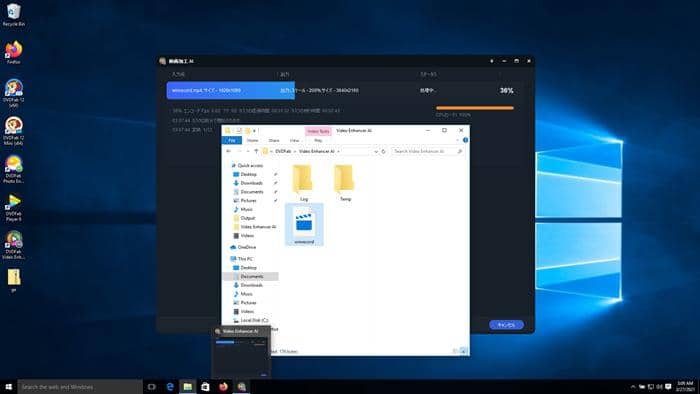
Task: Click the Video Enhancer AI taskbar preview thumbnail
Action: tap(241, 353)
